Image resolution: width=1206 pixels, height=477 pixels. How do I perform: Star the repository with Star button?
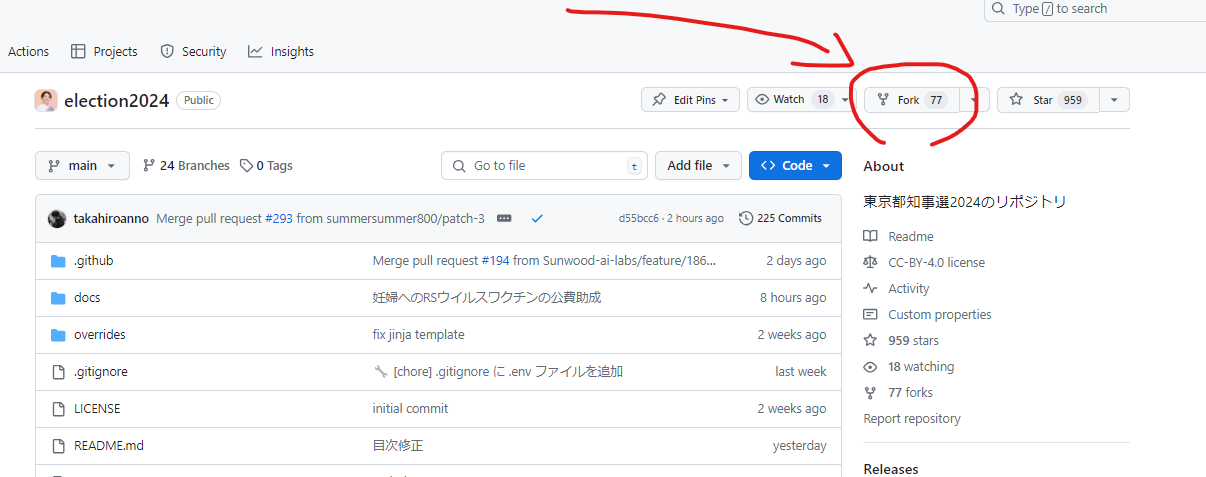click(x=1048, y=100)
